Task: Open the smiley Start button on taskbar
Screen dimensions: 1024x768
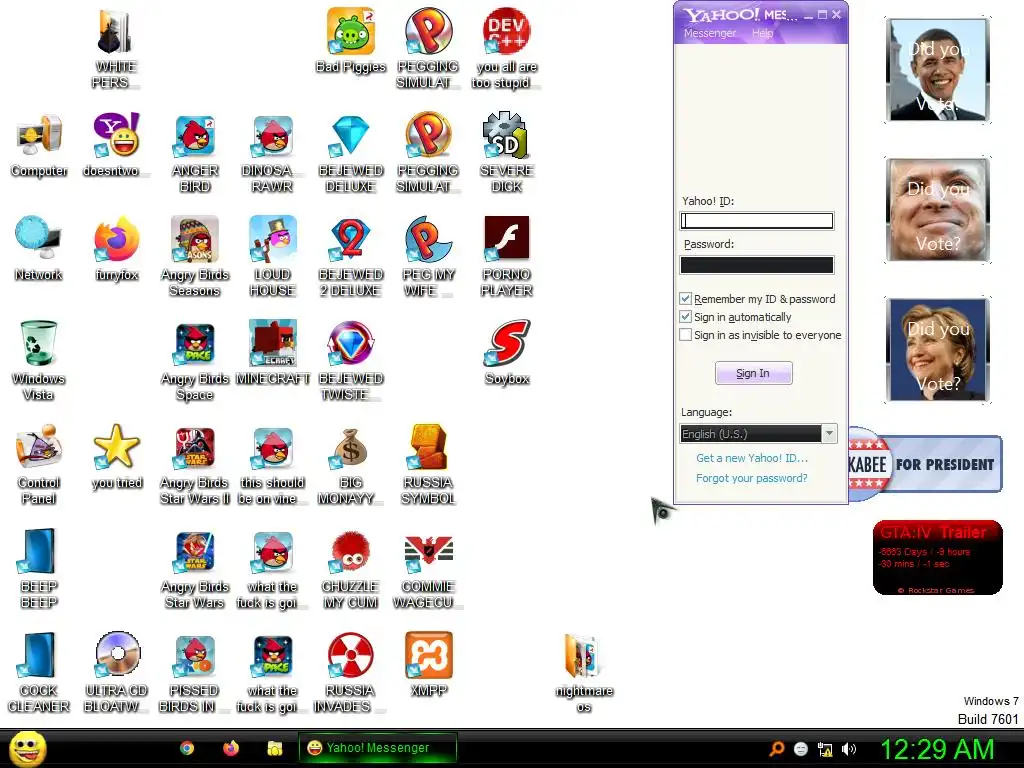Action: (x=27, y=748)
